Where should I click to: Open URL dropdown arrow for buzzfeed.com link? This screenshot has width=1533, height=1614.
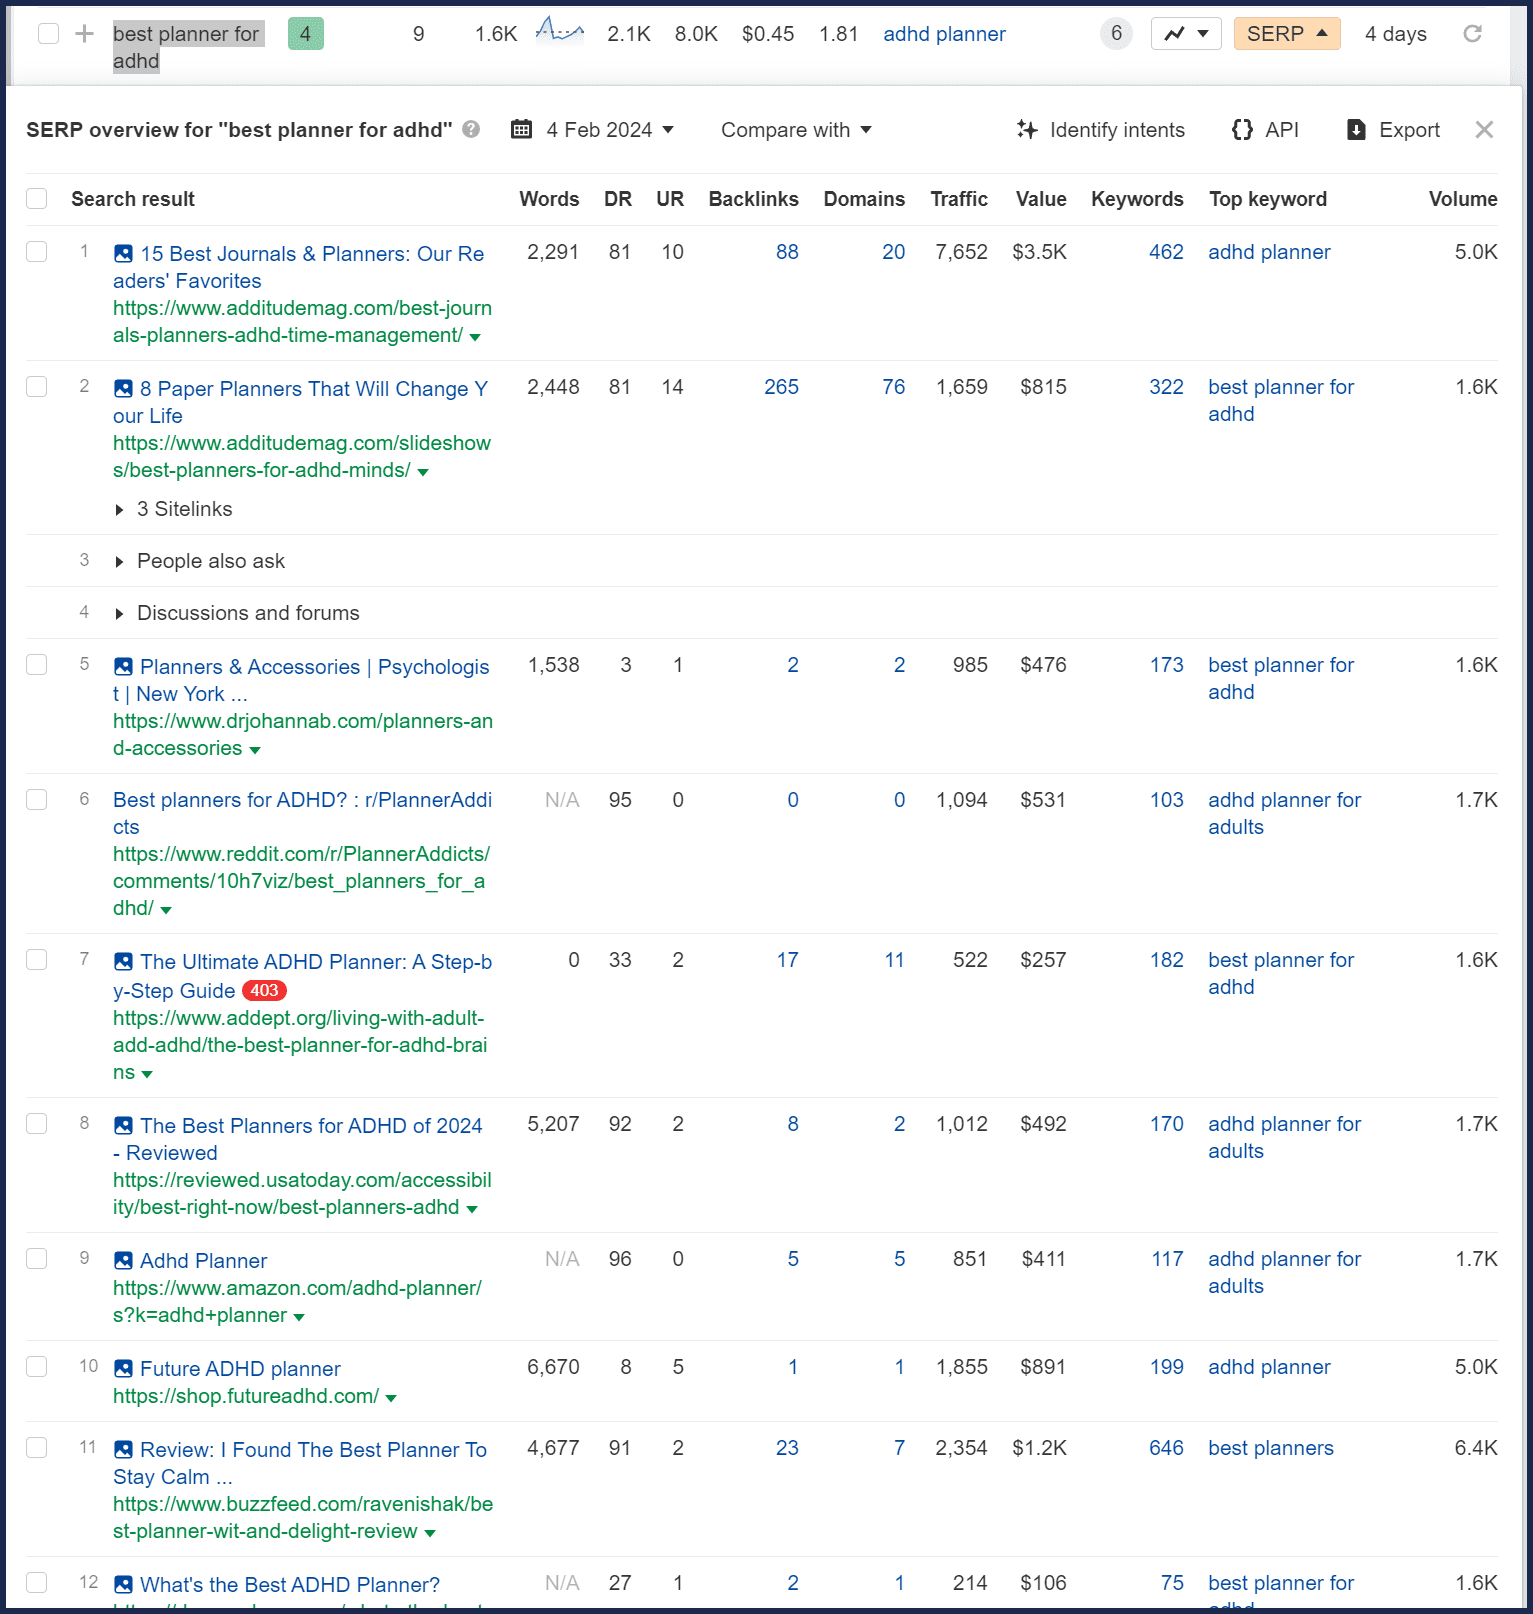click(x=430, y=1533)
